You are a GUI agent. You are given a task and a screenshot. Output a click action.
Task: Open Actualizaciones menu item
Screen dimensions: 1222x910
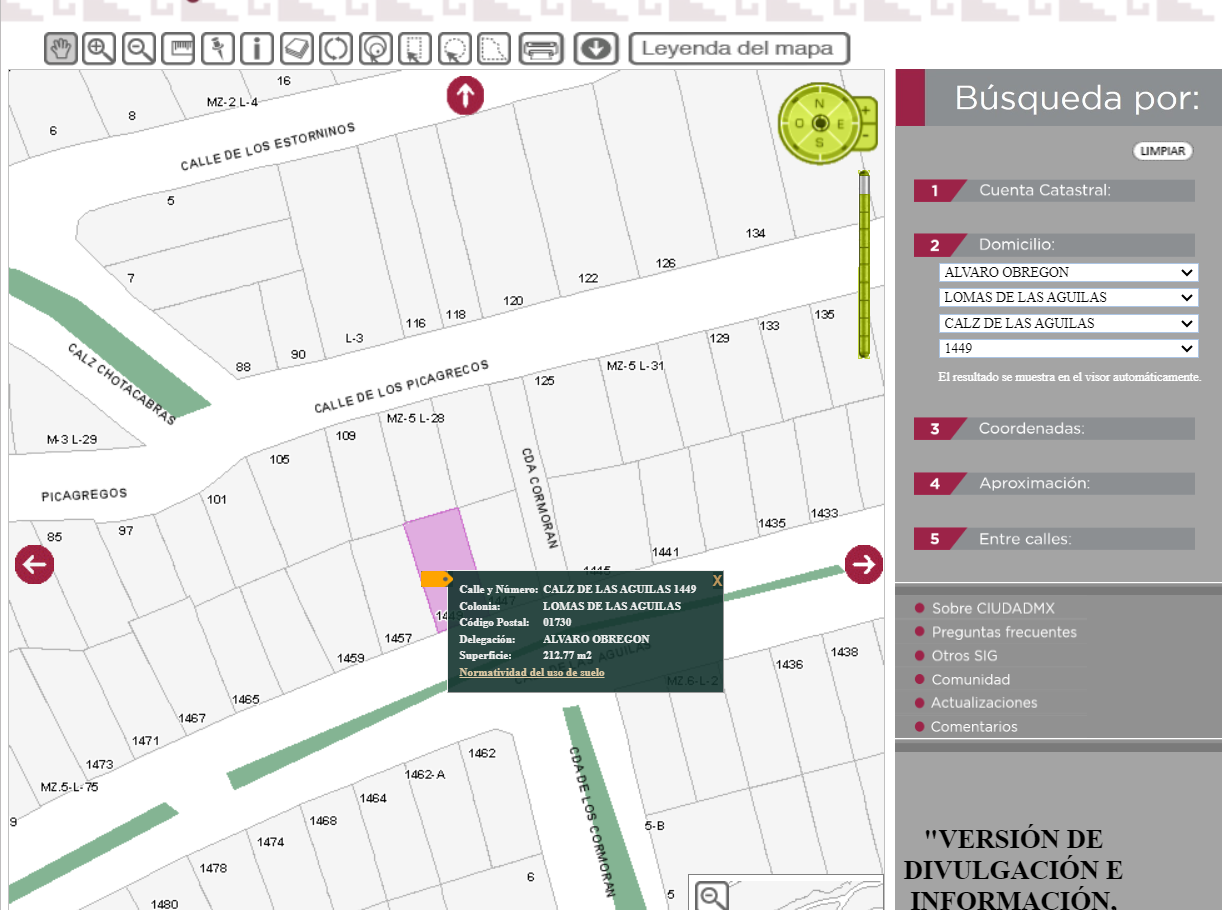tap(984, 703)
